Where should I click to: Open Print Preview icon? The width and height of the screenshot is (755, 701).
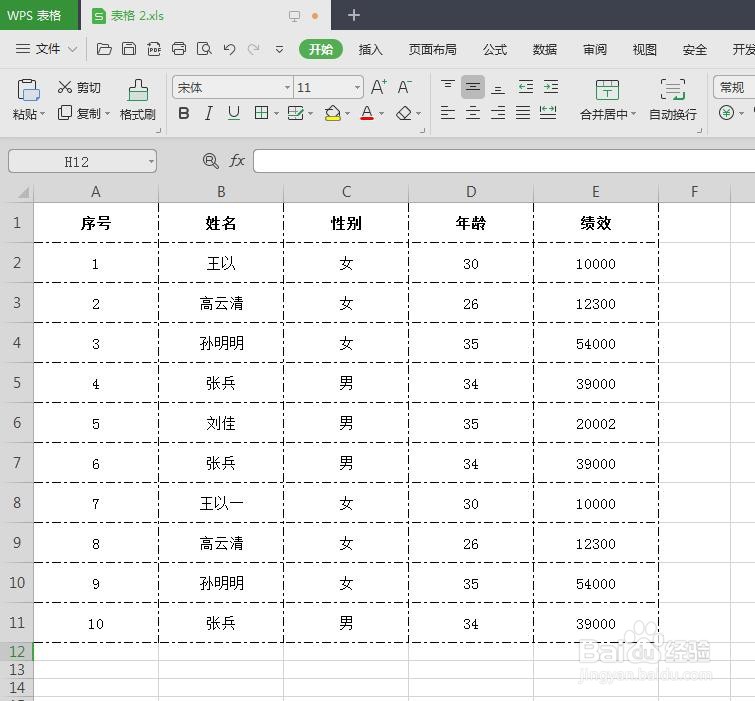click(x=204, y=49)
